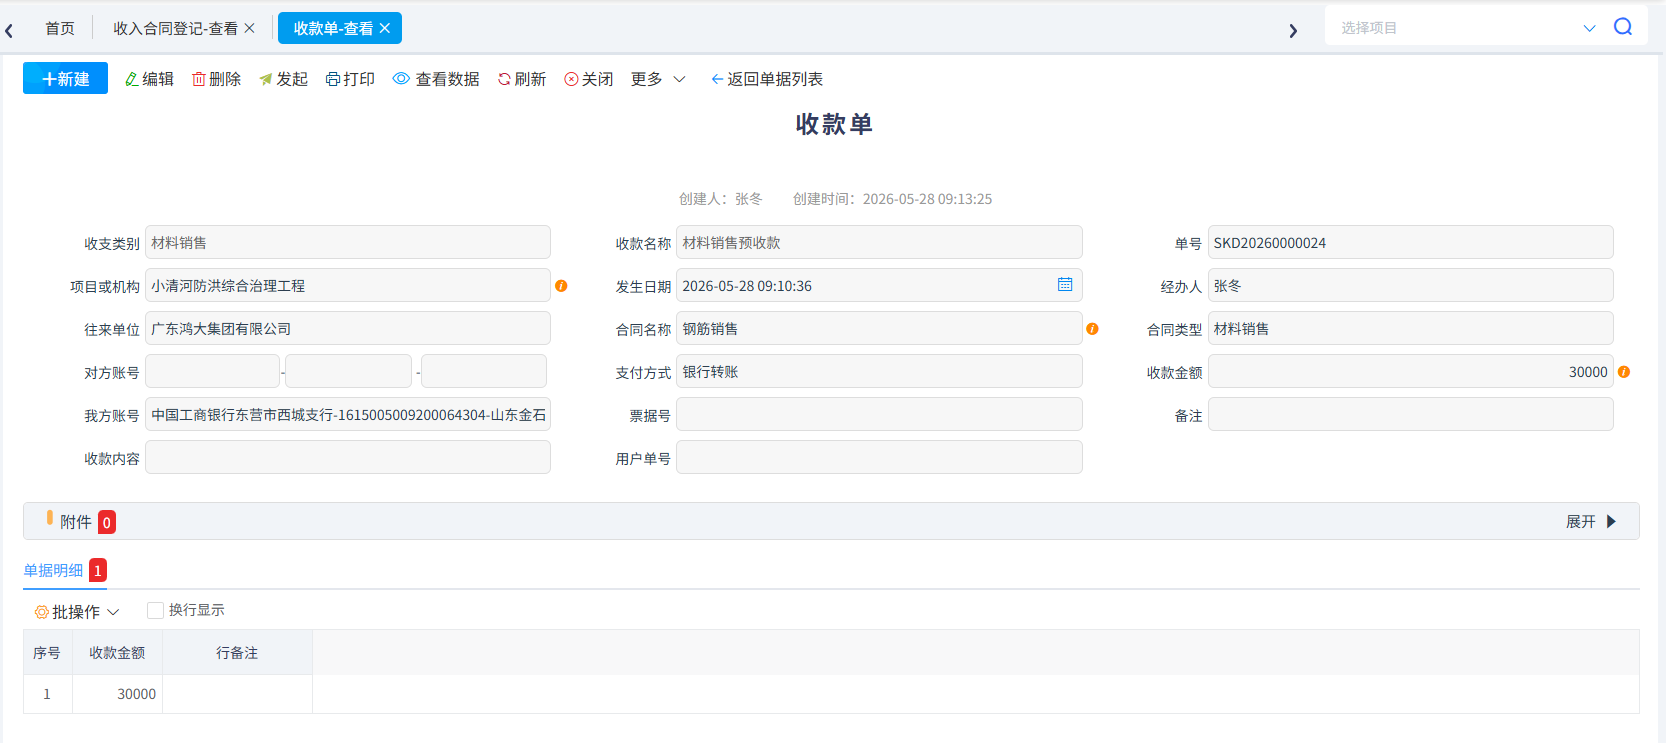Image resolution: width=1666 pixels, height=743 pixels.
Task: Expand the 附件 section with 展开
Action: pos(1591,521)
